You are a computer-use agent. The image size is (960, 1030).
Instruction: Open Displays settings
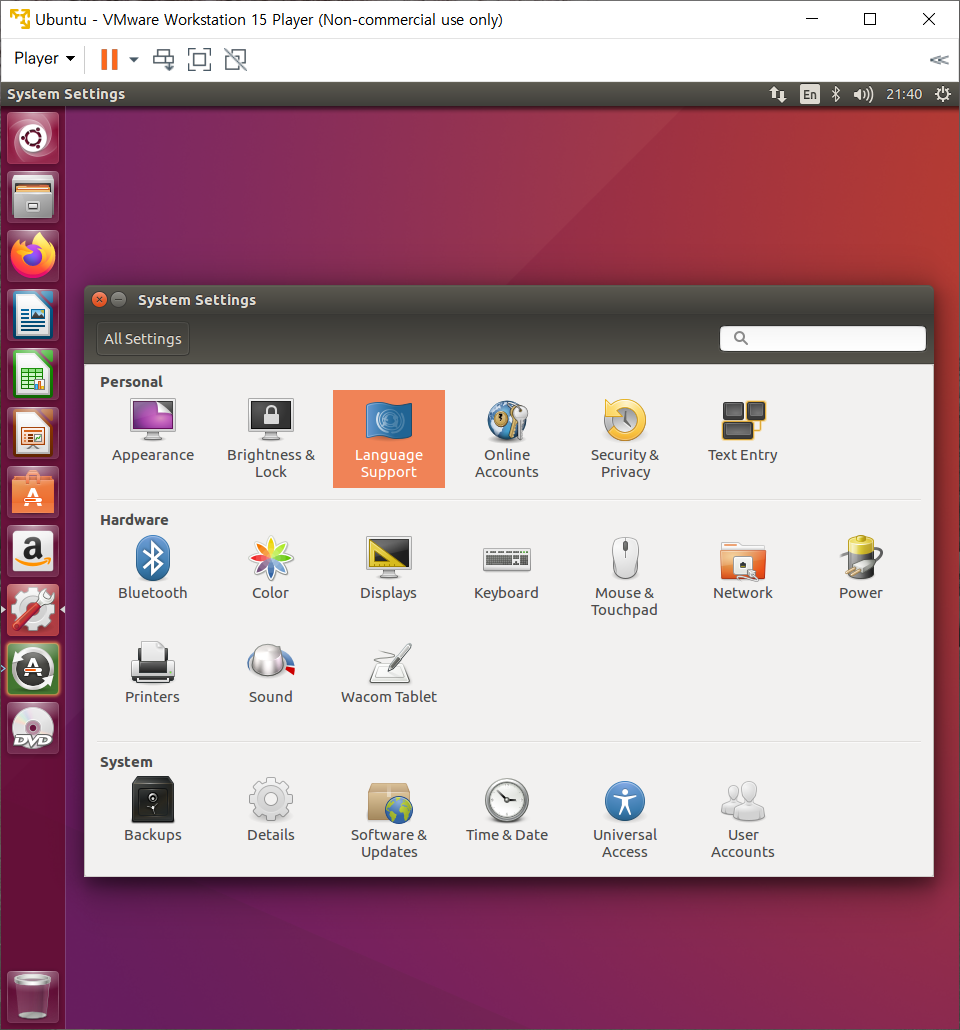(388, 568)
